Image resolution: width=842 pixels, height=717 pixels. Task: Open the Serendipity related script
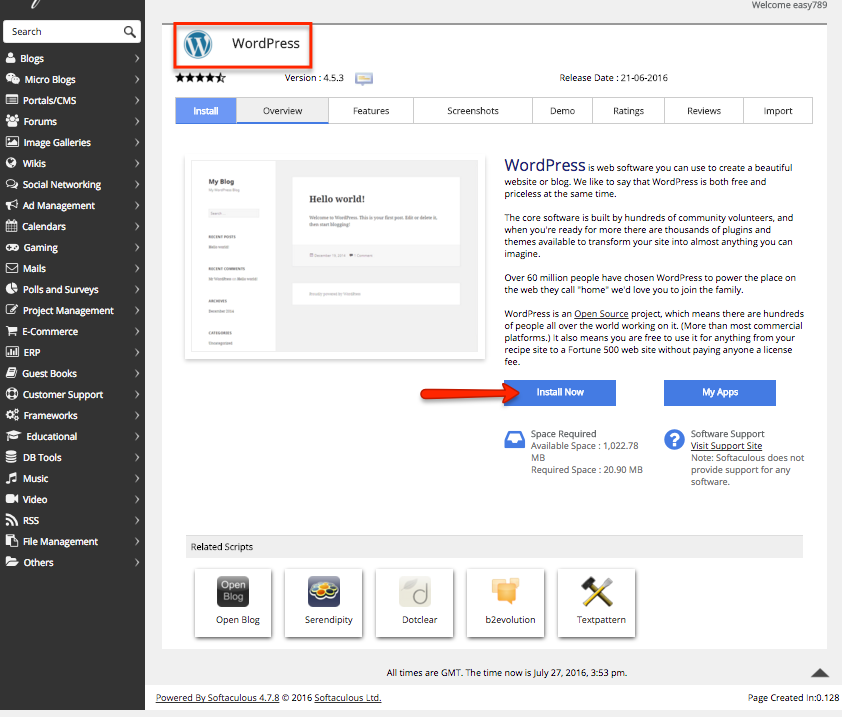pyautogui.click(x=324, y=603)
